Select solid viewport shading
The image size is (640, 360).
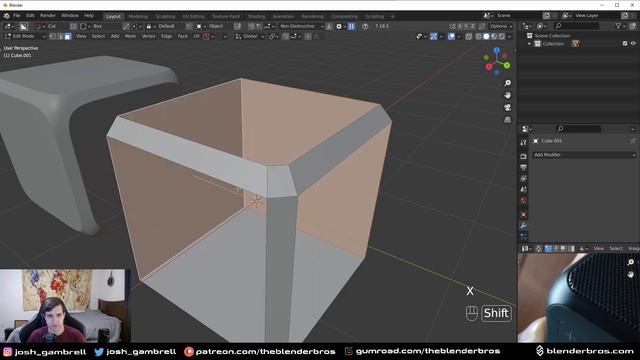click(486, 36)
